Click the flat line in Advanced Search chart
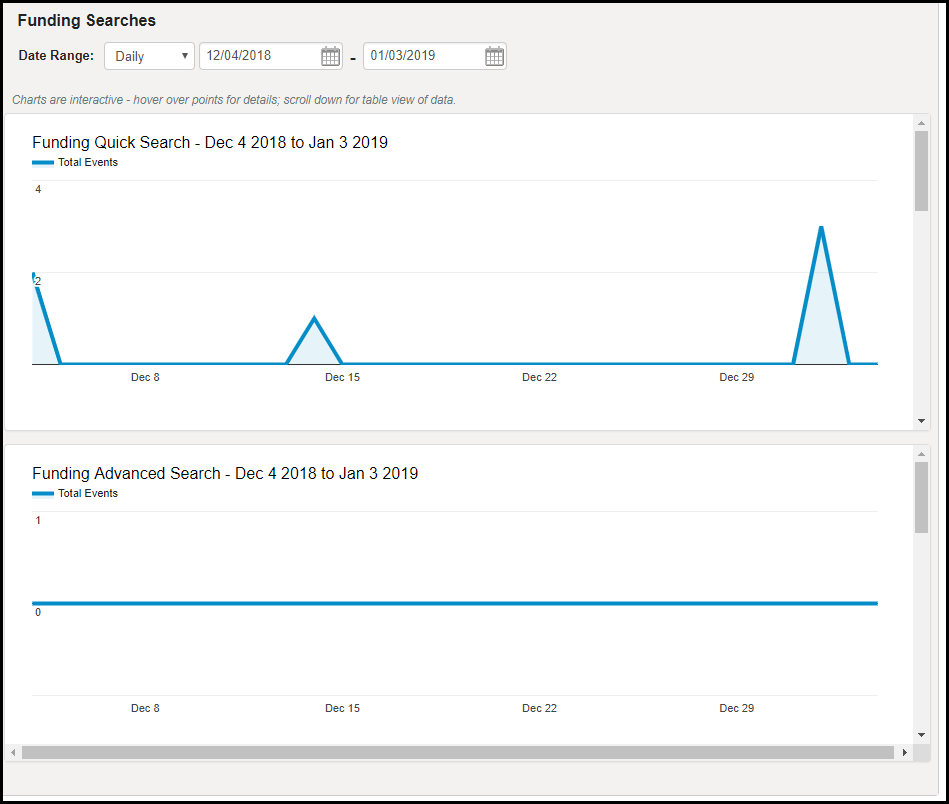Image resolution: width=949 pixels, height=804 pixels. (450, 603)
